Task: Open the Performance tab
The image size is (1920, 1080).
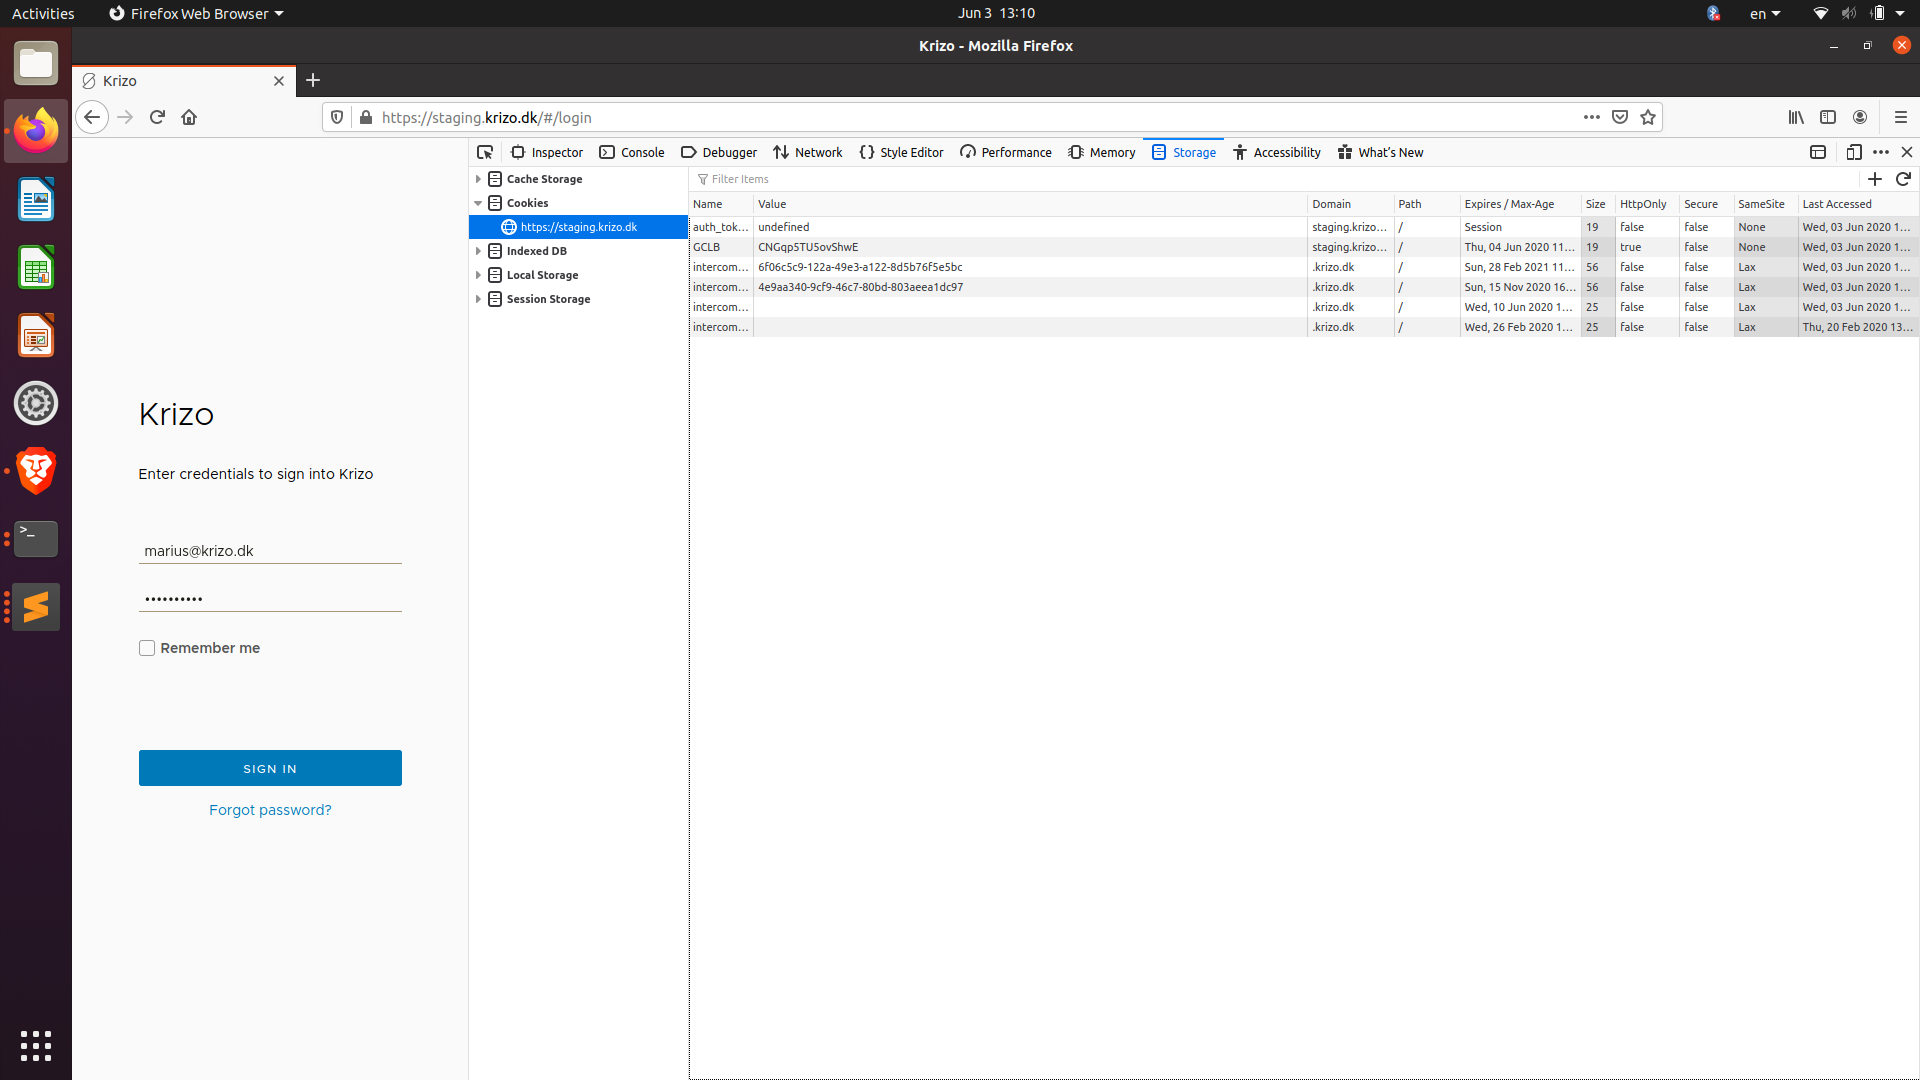Action: pos(1006,152)
